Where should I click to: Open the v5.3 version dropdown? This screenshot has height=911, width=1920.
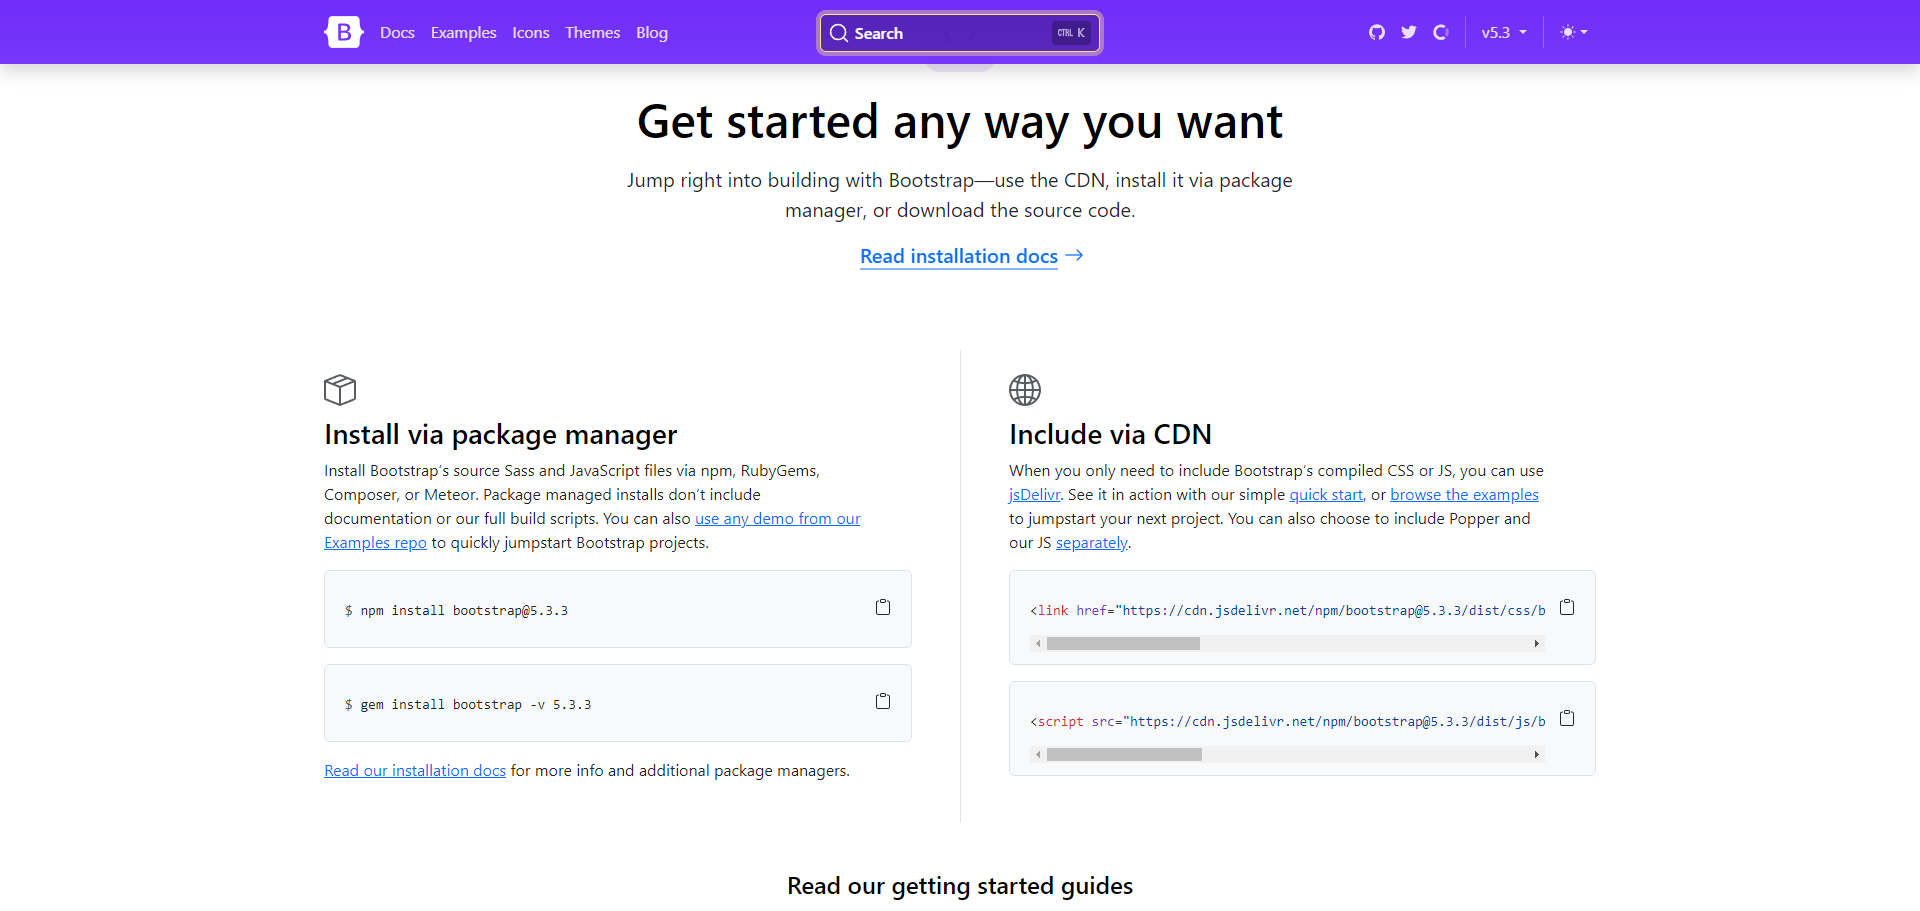point(1504,32)
